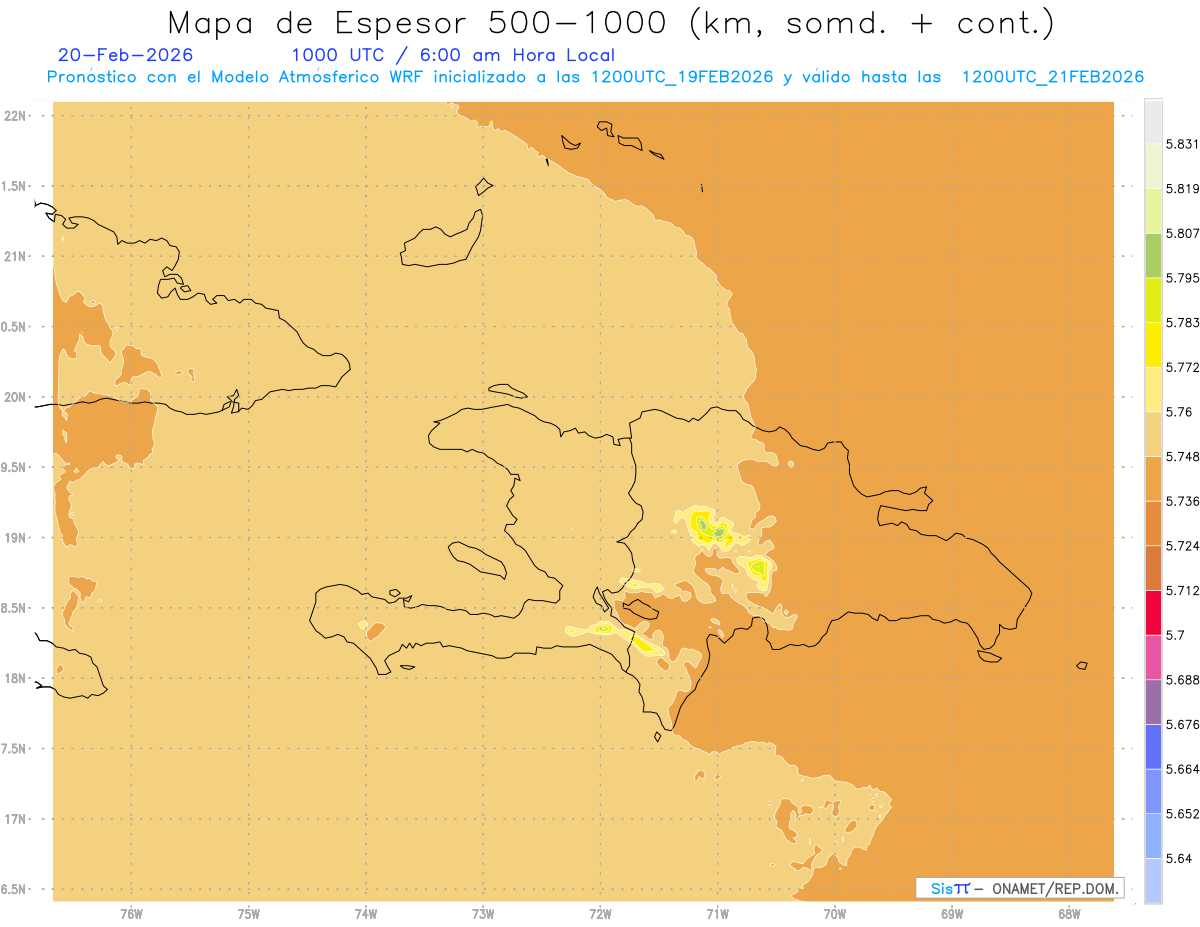
Task: Click the legend value '5.7'
Action: pyautogui.click(x=1175, y=635)
